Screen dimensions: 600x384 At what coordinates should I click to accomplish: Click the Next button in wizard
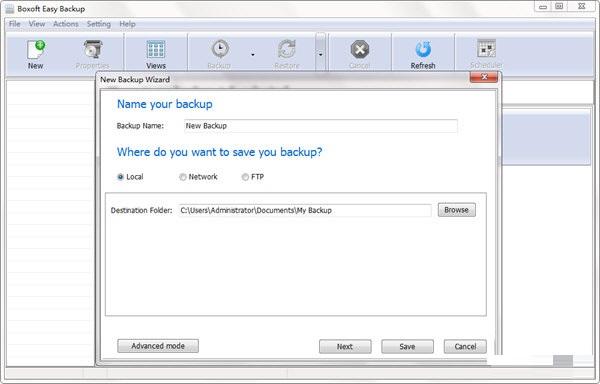tap(345, 347)
